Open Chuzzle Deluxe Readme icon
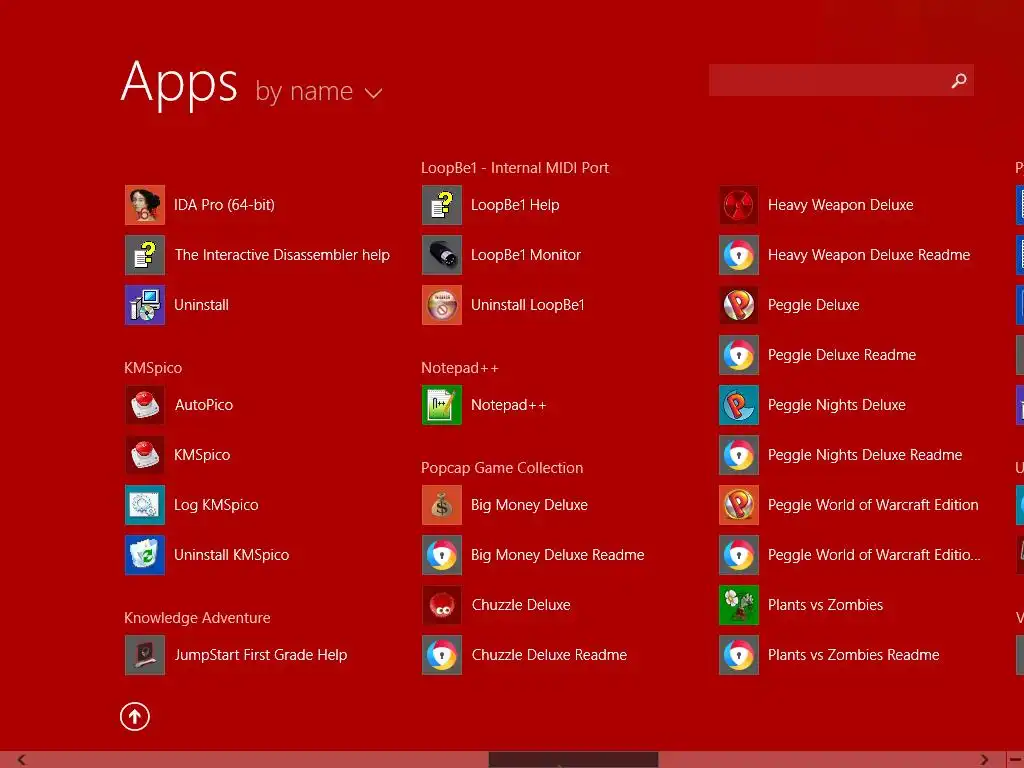1024x768 pixels. [x=442, y=655]
